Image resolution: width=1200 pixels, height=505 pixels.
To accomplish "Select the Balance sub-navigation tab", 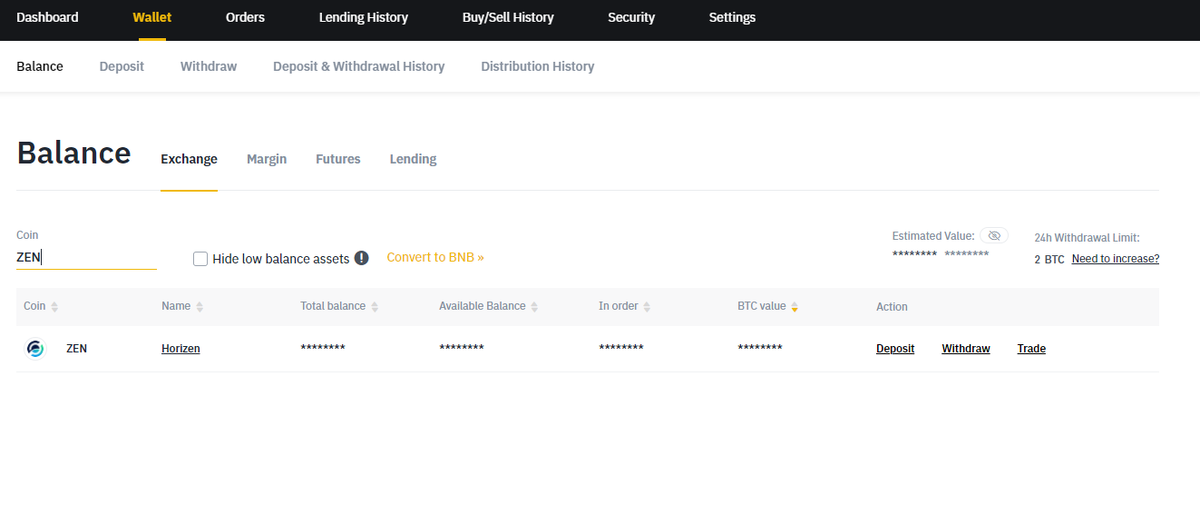I will [40, 66].
